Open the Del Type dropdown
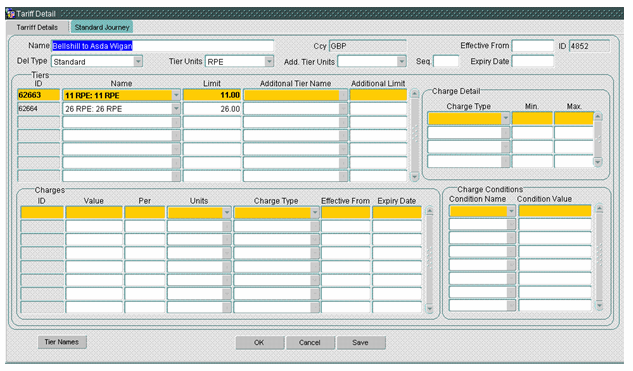Viewport: 633px width, 371px height. pos(138,62)
